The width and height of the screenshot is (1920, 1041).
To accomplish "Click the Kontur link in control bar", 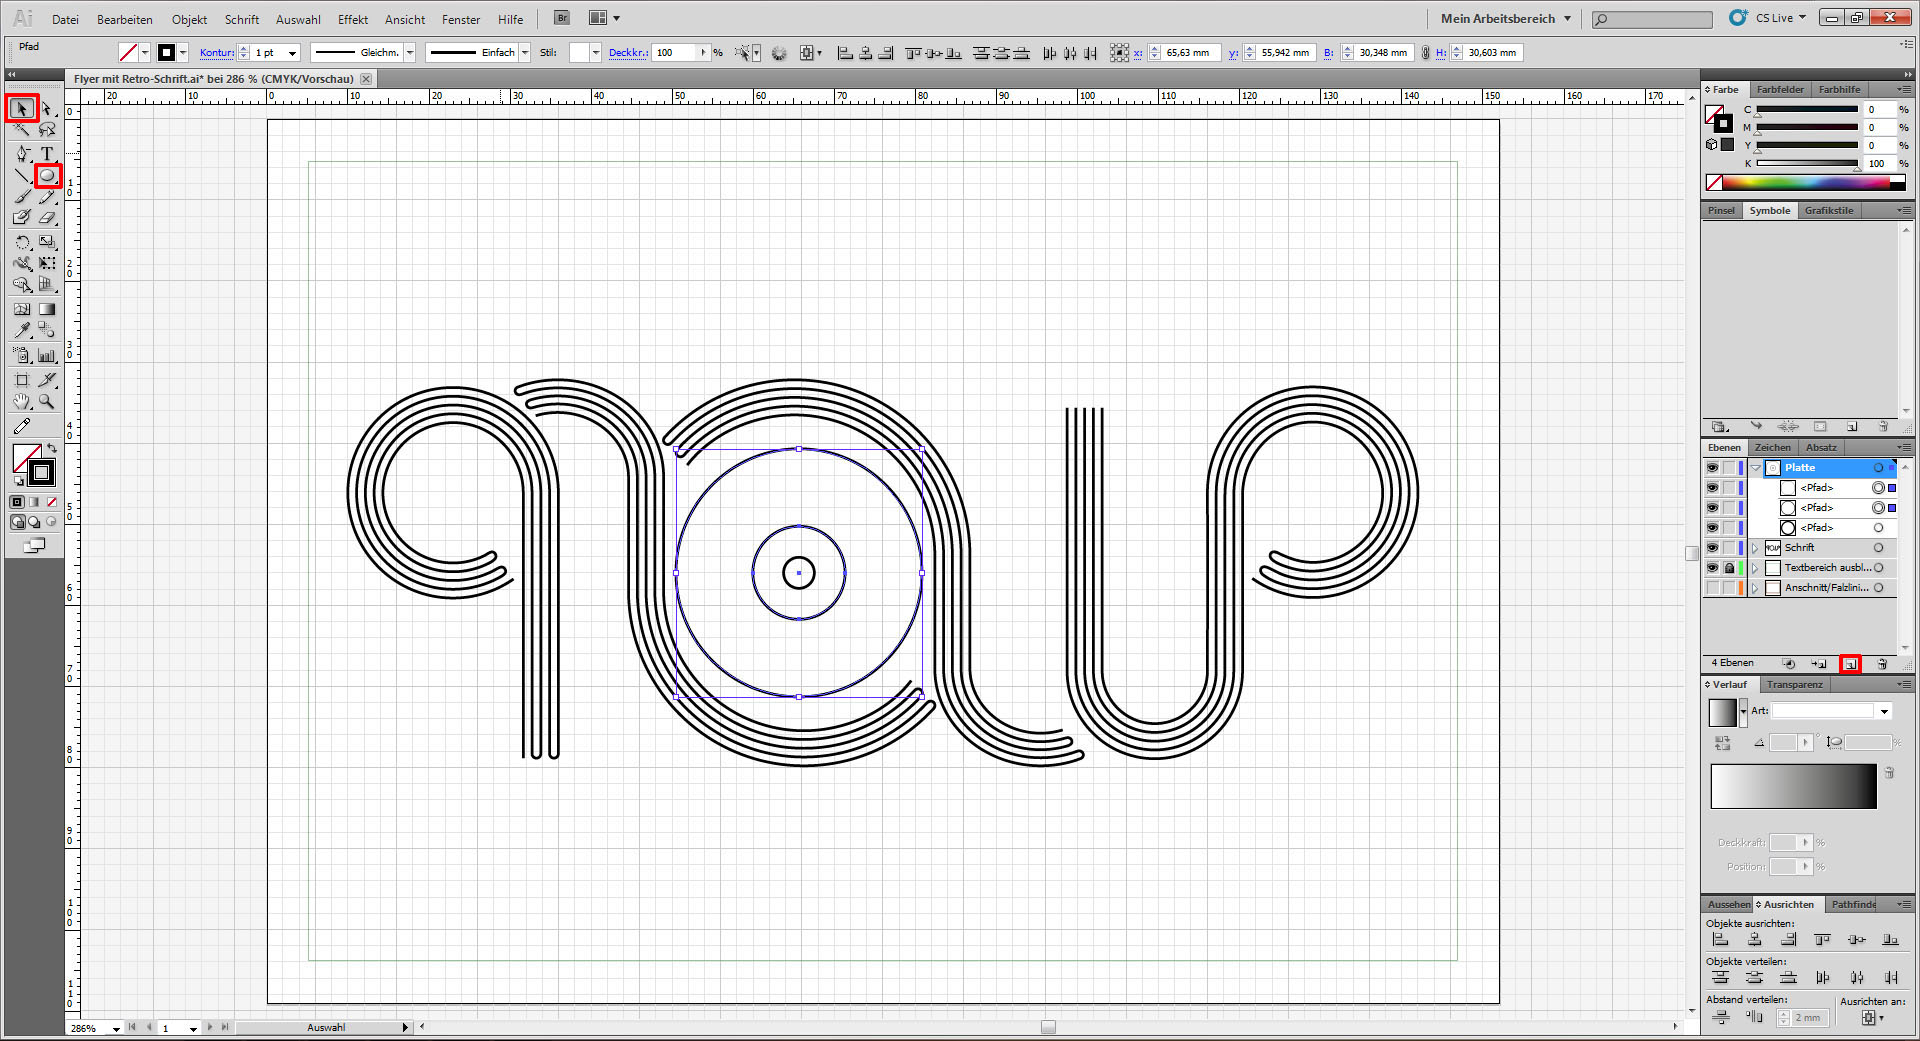I will [216, 53].
